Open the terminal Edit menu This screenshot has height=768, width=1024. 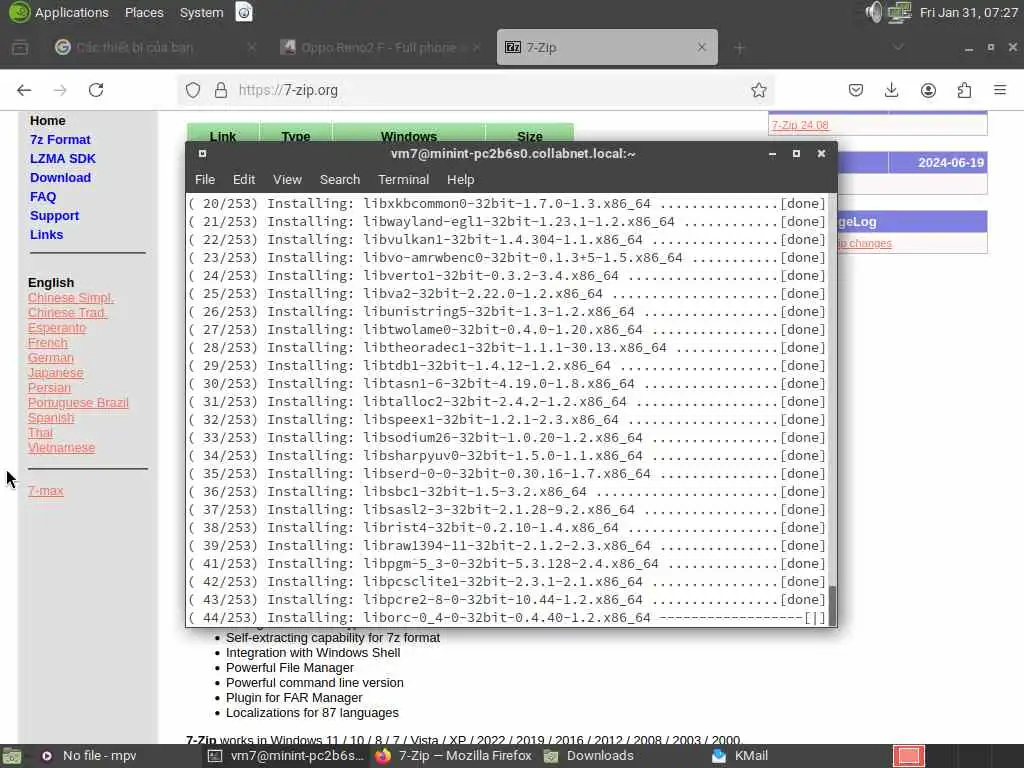coord(244,180)
